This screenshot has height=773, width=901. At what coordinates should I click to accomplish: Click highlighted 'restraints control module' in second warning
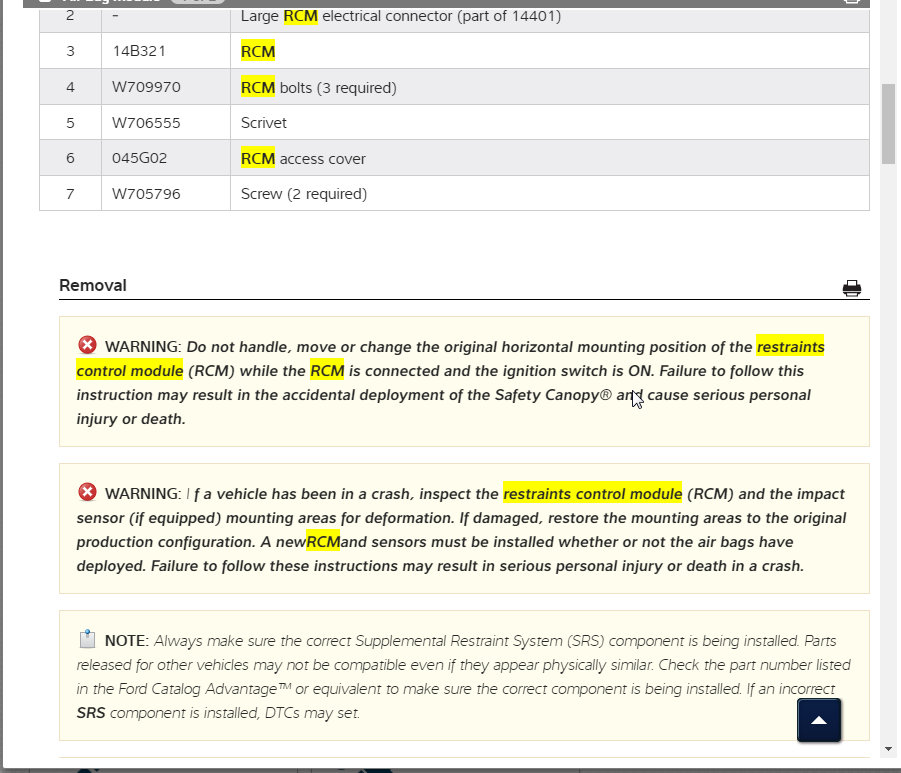click(592, 494)
